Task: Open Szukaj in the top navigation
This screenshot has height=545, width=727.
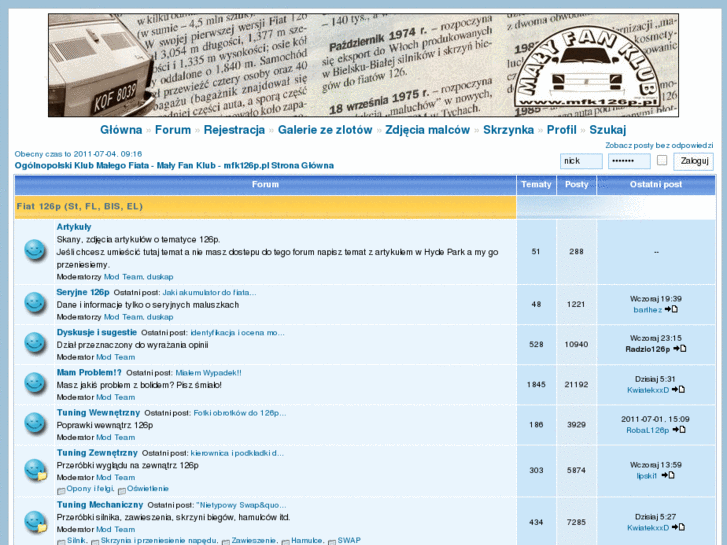Action: pos(608,130)
